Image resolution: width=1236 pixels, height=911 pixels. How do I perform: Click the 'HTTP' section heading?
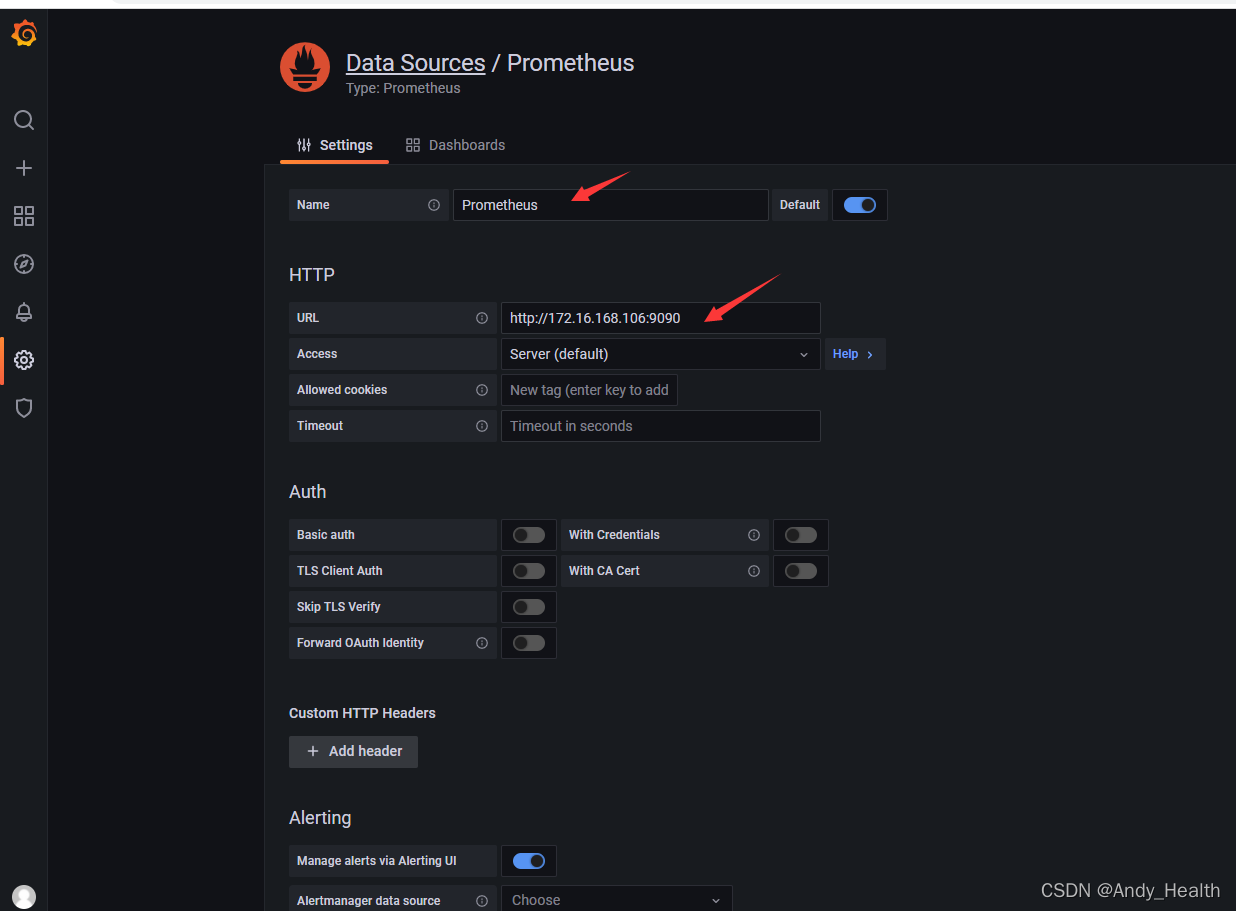pos(312,275)
